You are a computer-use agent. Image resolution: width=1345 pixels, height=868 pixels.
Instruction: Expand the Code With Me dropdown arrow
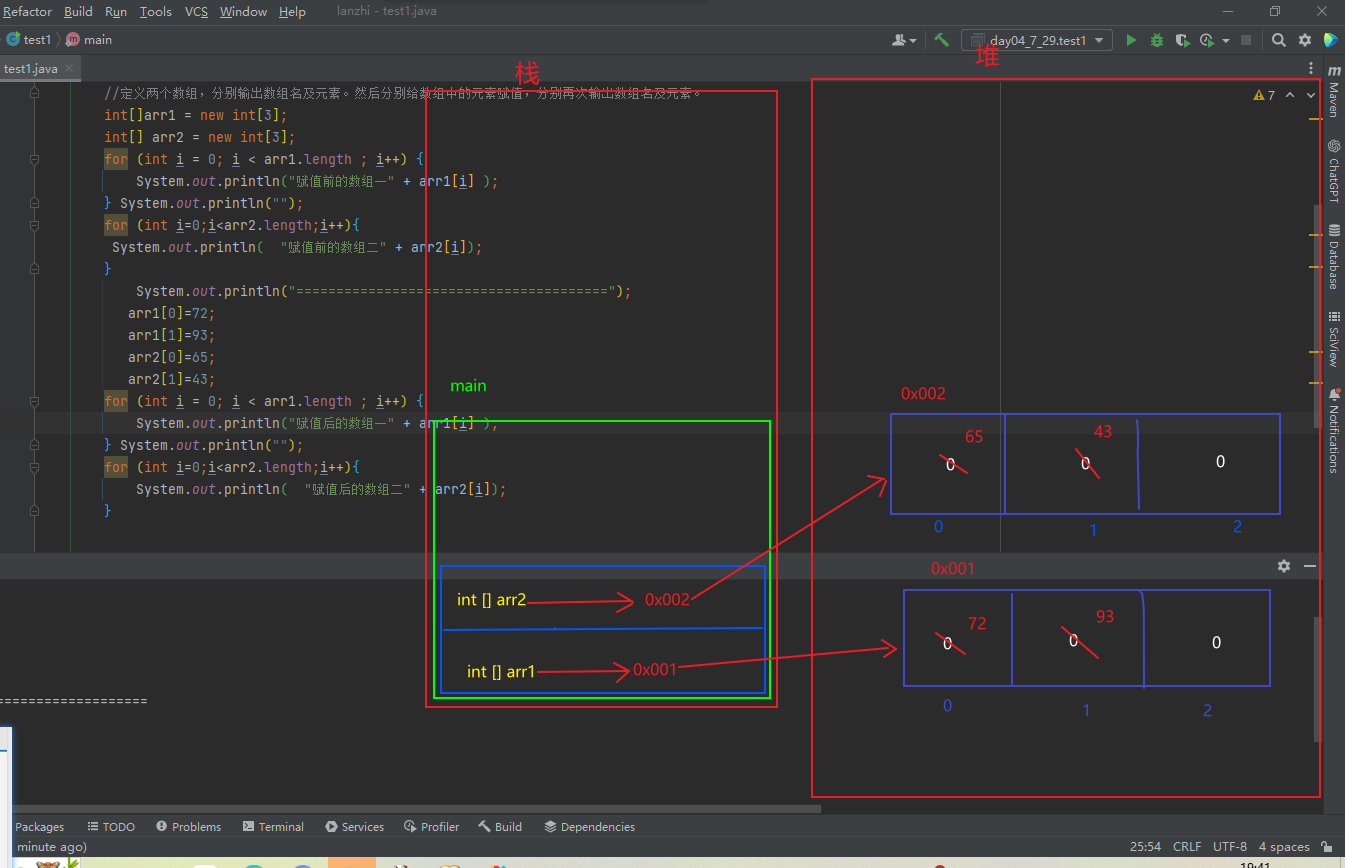point(913,41)
